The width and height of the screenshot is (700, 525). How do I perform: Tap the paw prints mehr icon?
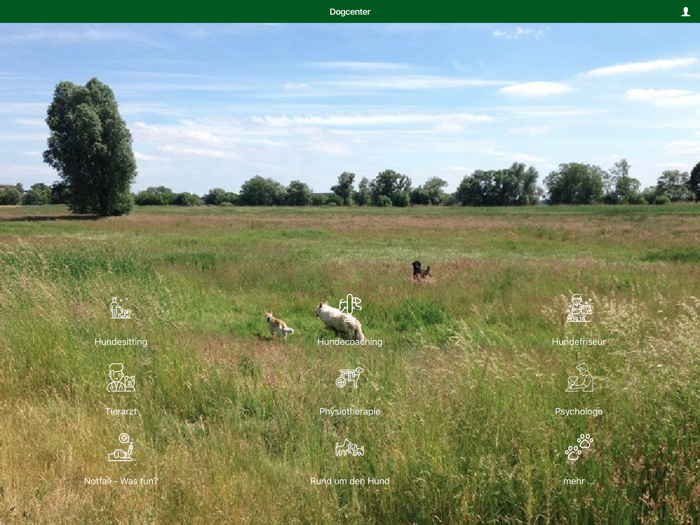(579, 447)
